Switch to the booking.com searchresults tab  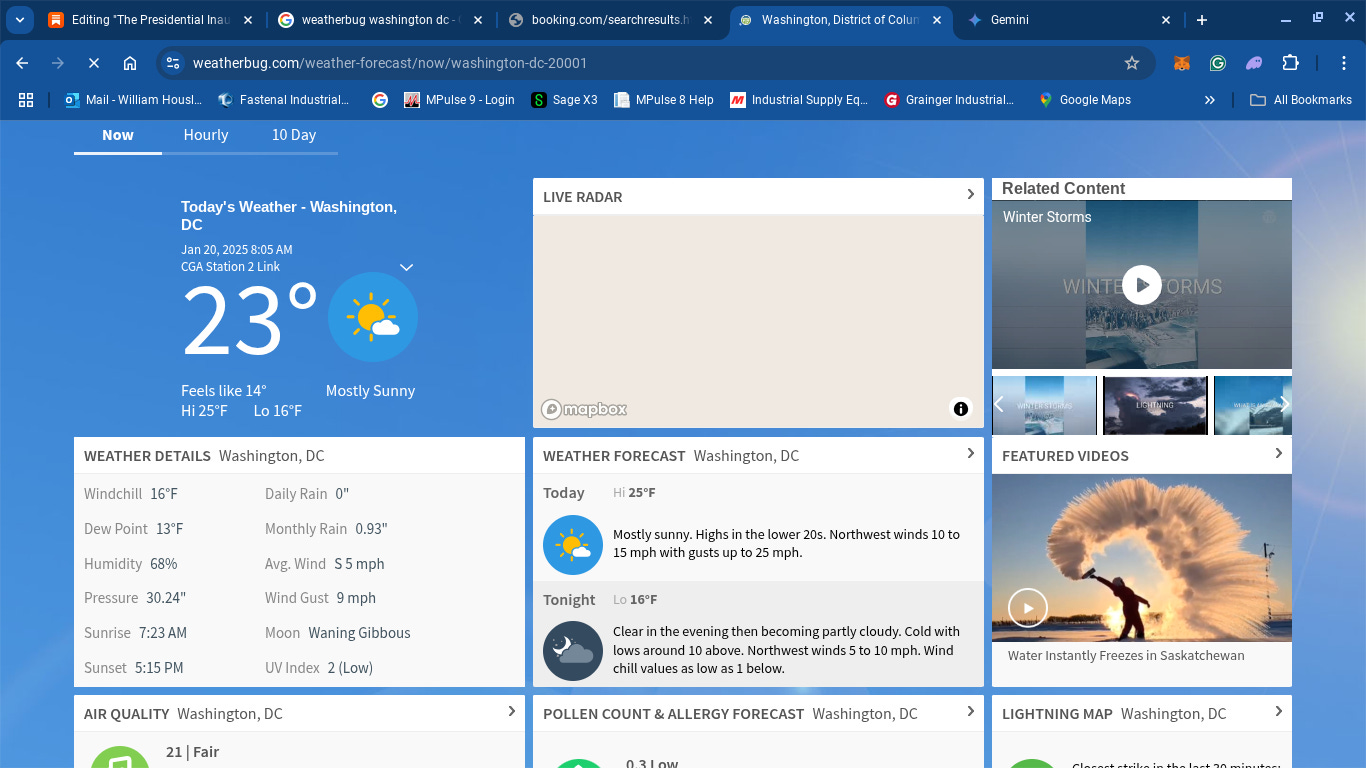(610, 20)
